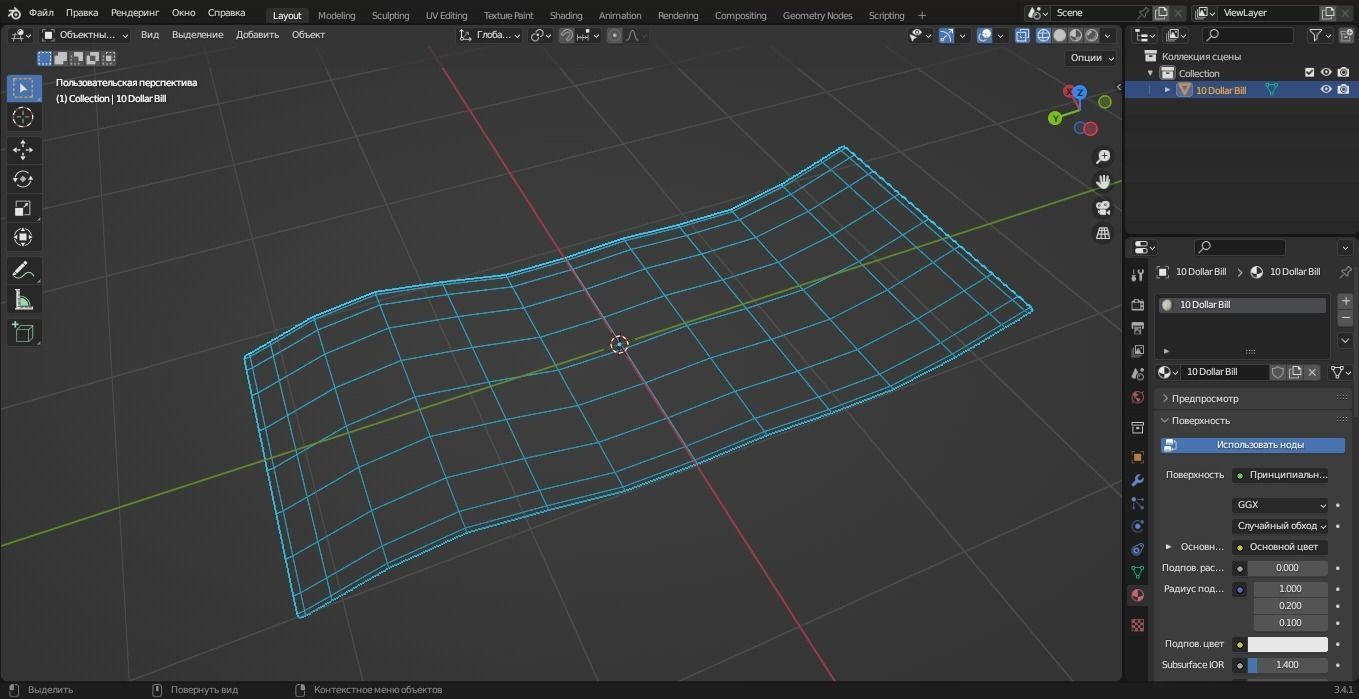Screen dimensions: 1359x699
Task: Toggle viewport overlays display
Action: [984, 35]
